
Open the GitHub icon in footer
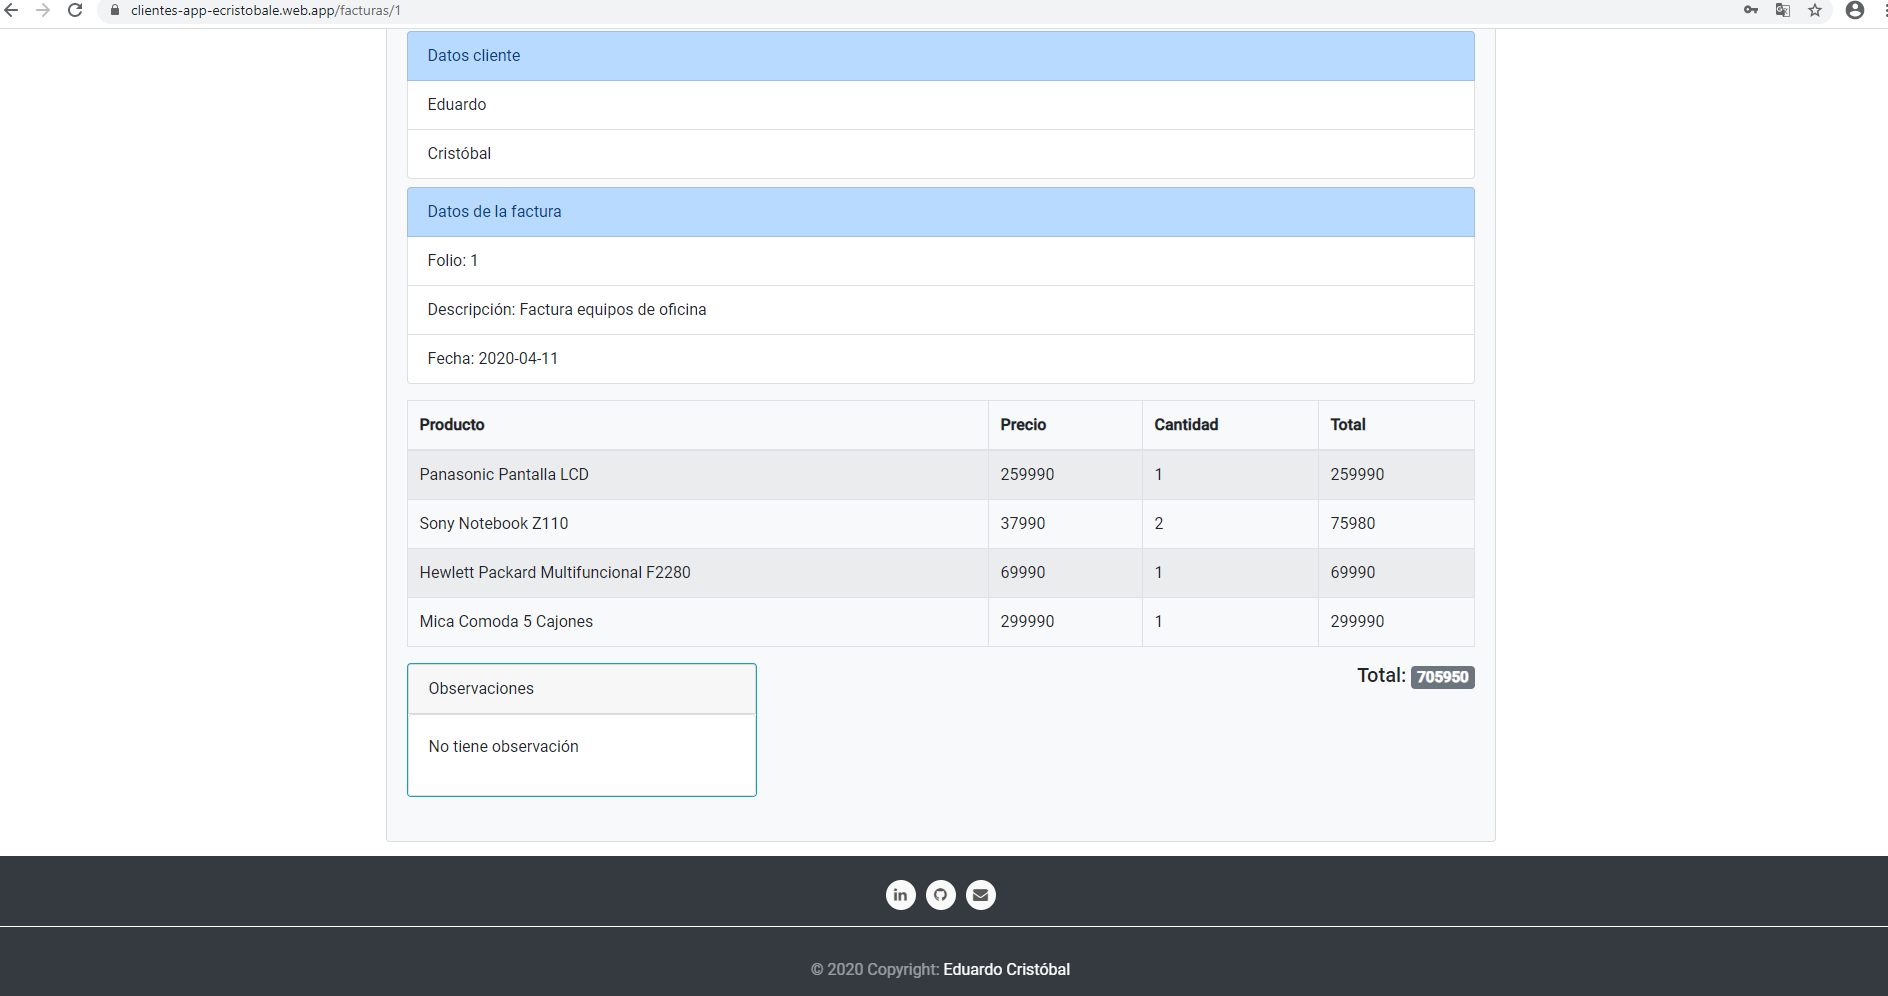tap(940, 895)
